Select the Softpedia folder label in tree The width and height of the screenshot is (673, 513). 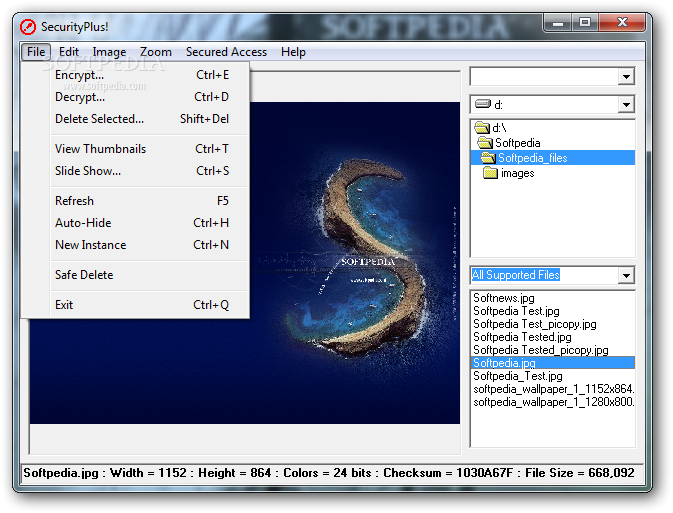pyautogui.click(x=518, y=143)
